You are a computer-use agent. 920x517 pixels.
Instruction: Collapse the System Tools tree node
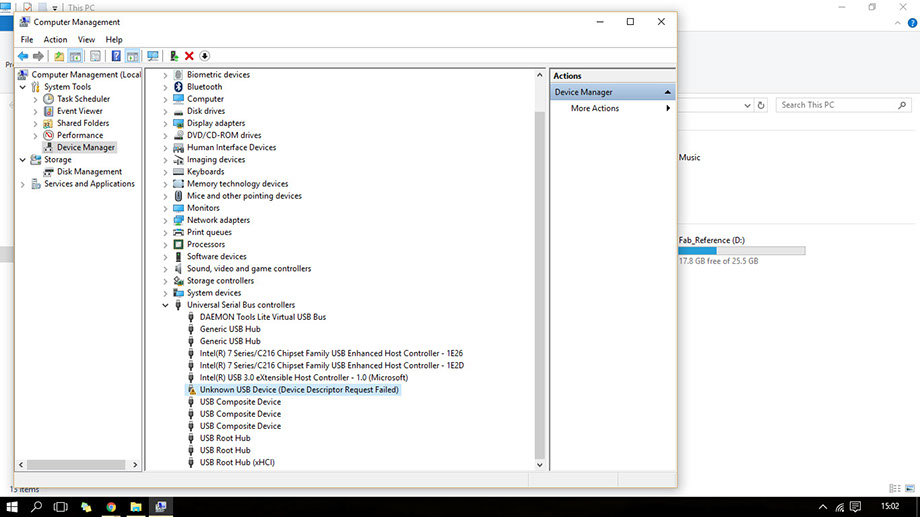23,87
